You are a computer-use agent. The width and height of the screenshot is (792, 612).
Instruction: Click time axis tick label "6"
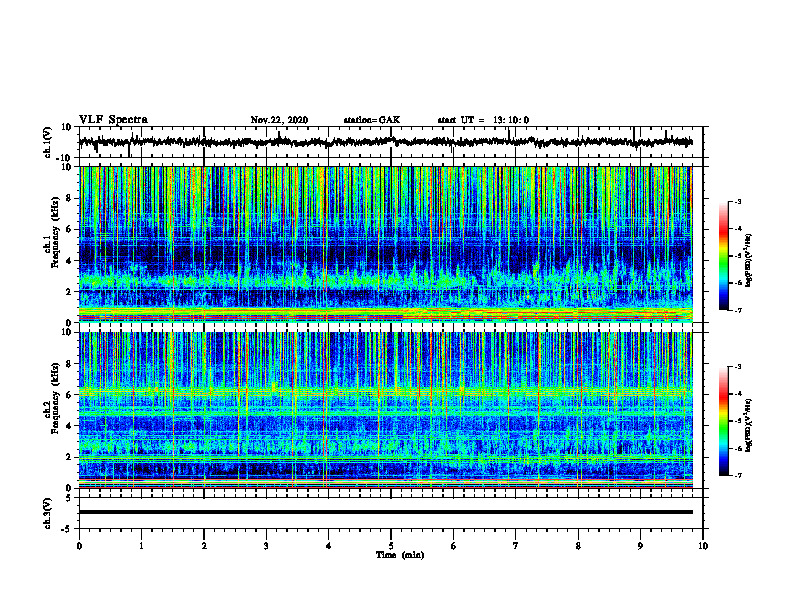(454, 546)
